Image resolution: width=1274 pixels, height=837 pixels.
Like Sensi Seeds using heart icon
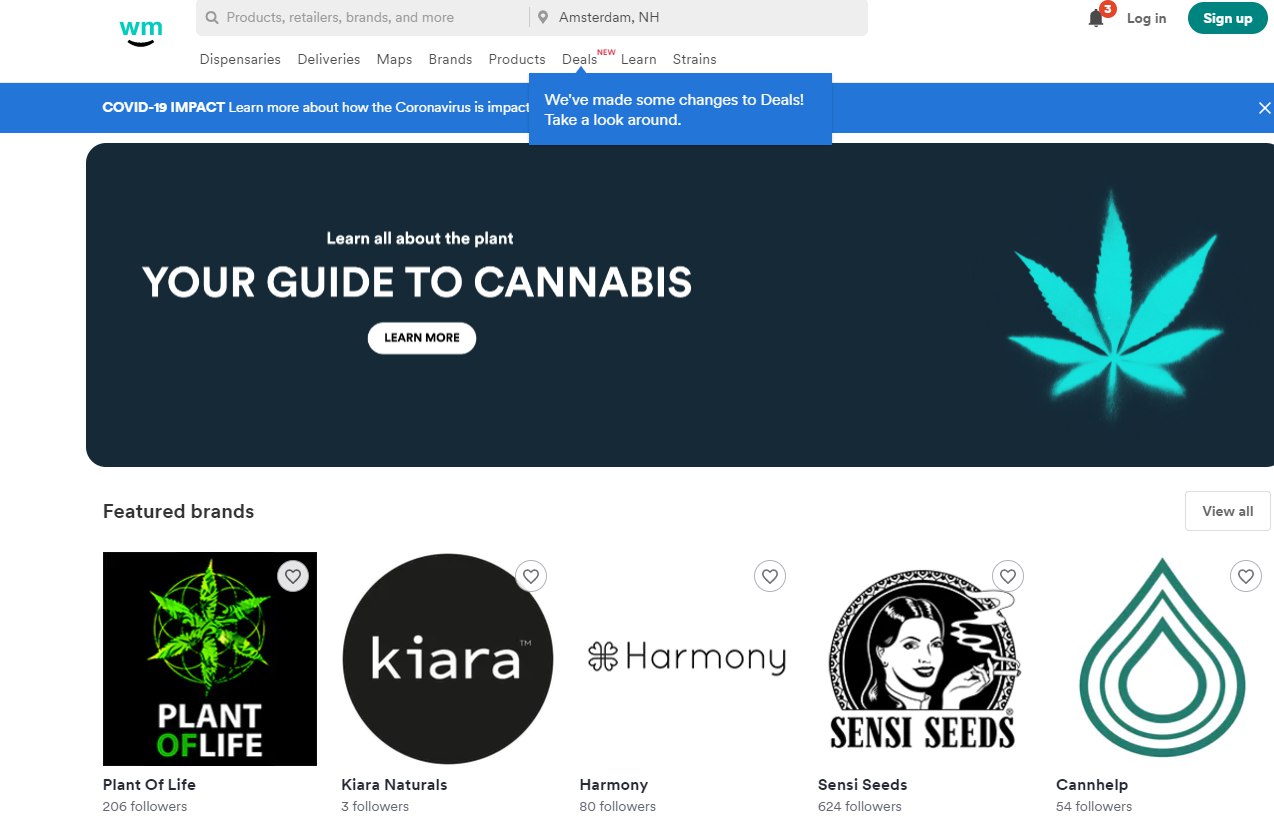pos(1007,576)
